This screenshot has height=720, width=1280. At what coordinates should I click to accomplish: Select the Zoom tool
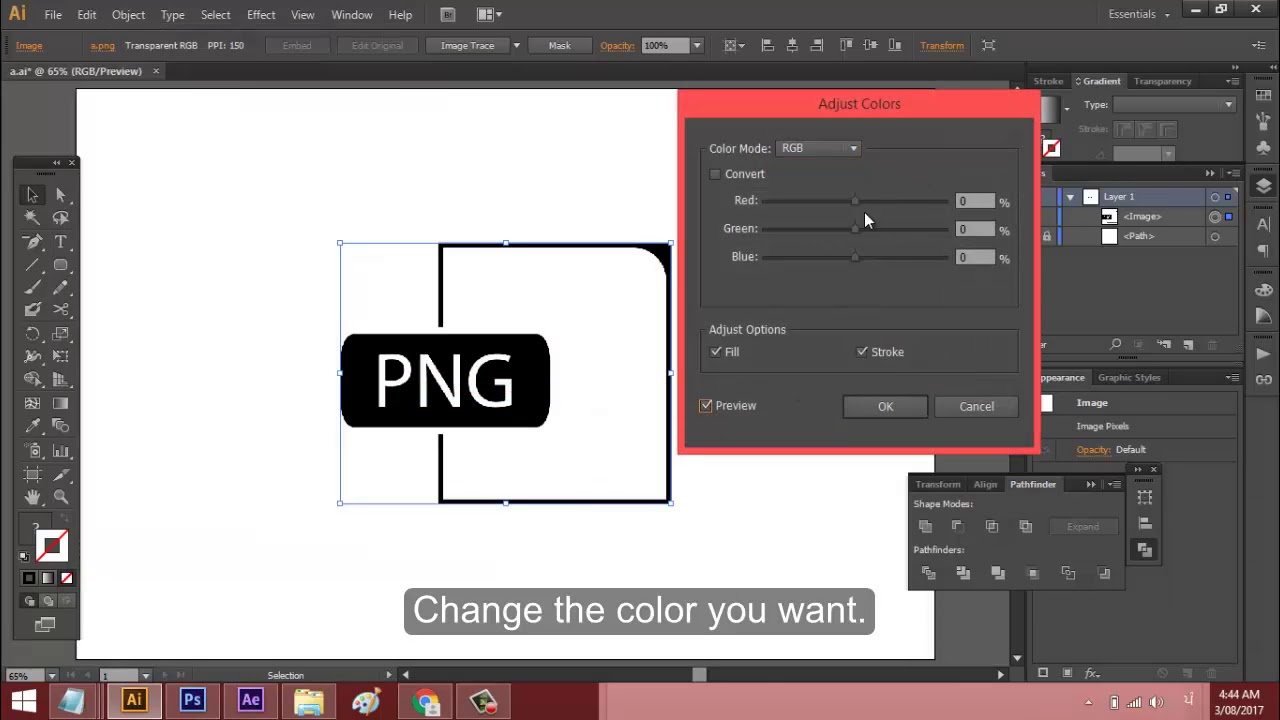(x=60, y=497)
